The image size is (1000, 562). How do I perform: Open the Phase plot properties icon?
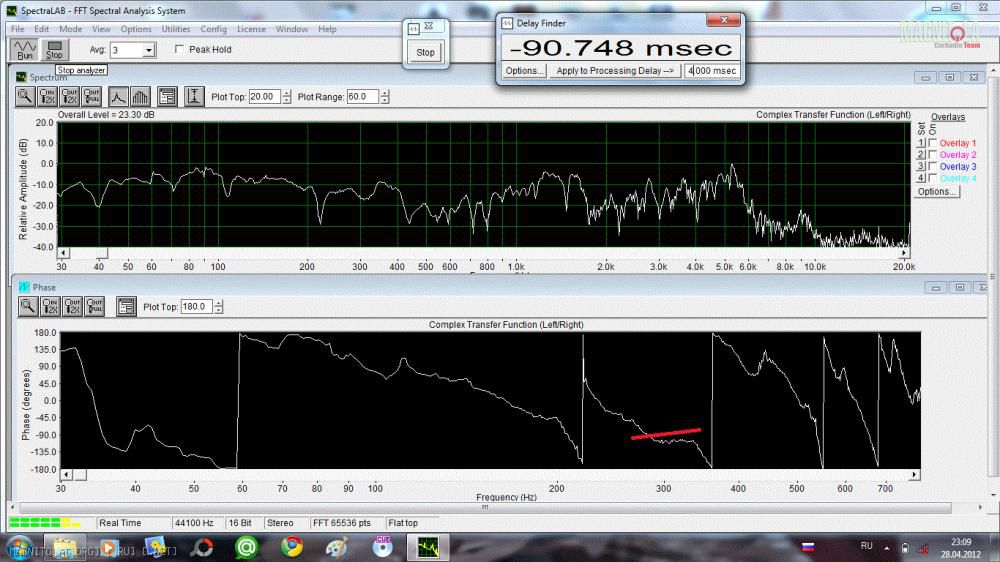click(x=126, y=307)
